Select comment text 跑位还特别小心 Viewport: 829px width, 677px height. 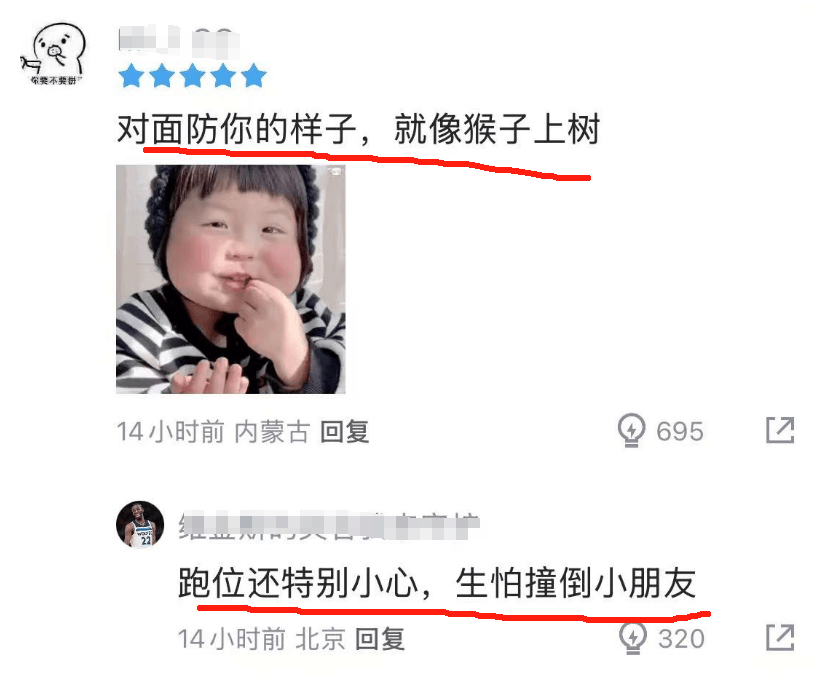[x=298, y=583]
